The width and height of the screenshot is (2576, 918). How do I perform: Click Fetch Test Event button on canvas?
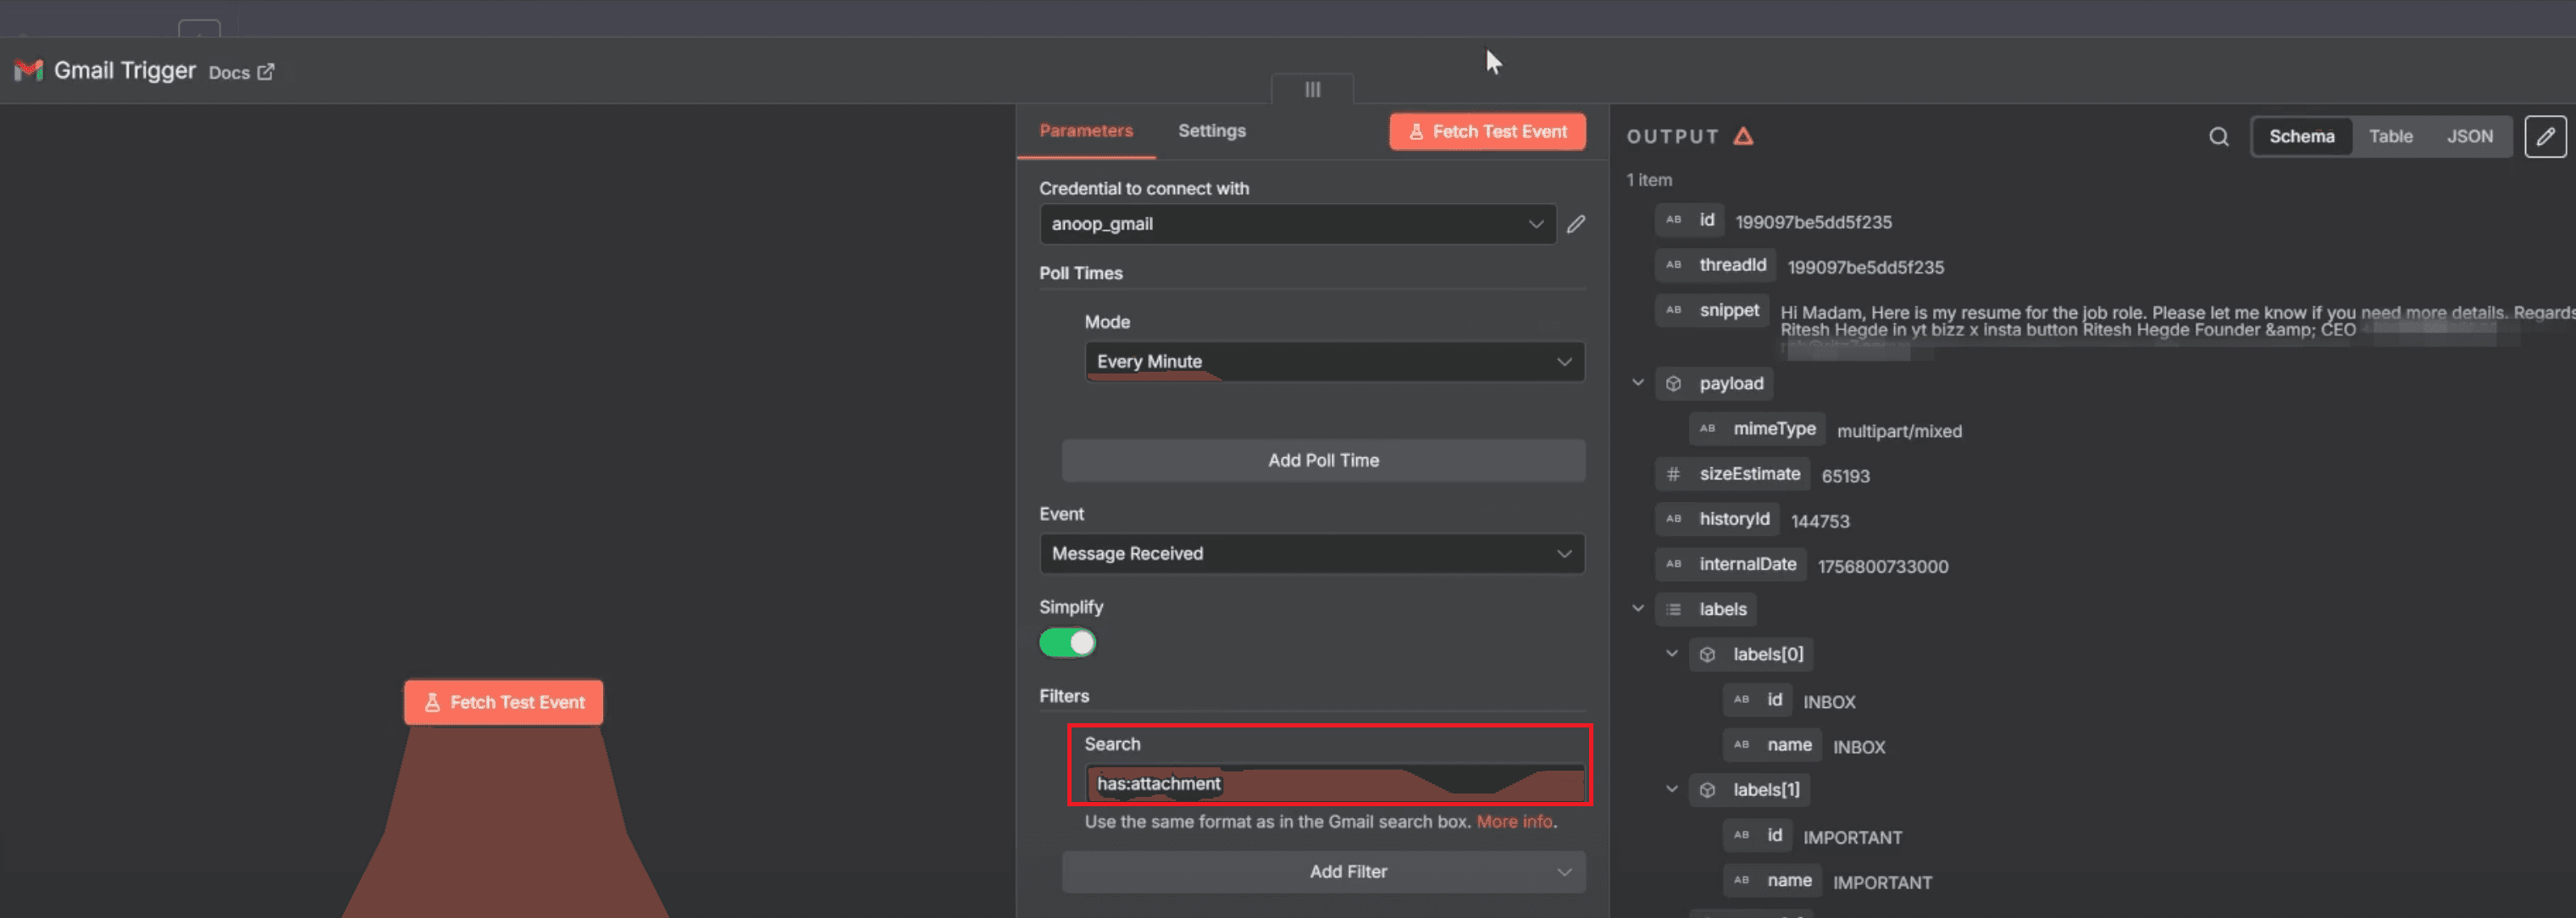tap(503, 702)
